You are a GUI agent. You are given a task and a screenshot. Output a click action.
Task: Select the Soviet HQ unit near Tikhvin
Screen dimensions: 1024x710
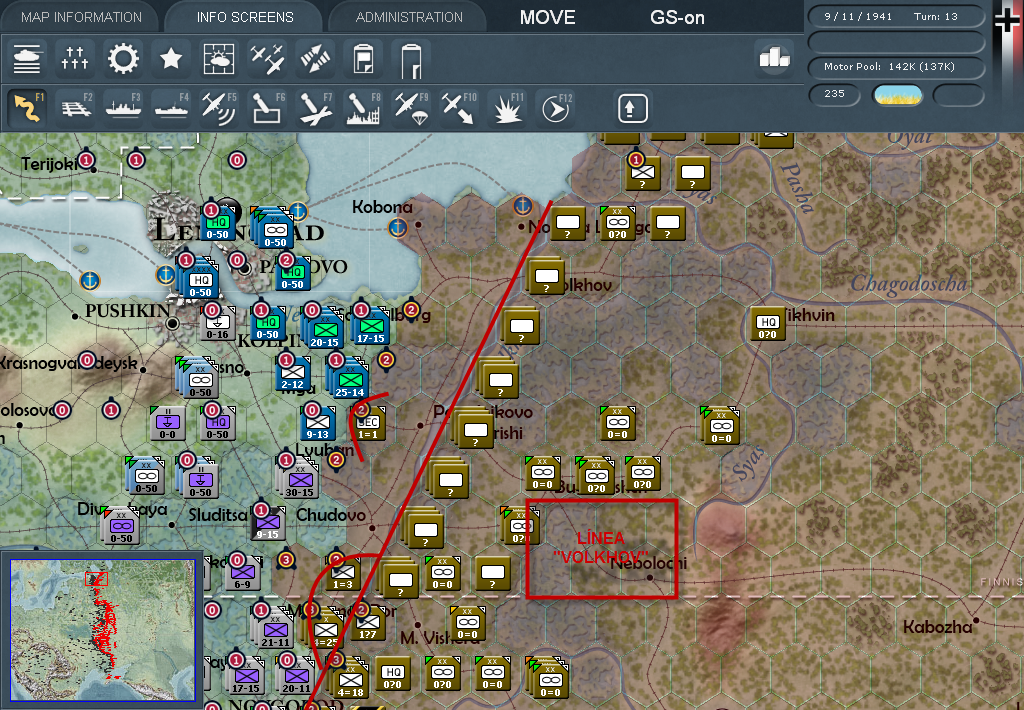pos(767,324)
